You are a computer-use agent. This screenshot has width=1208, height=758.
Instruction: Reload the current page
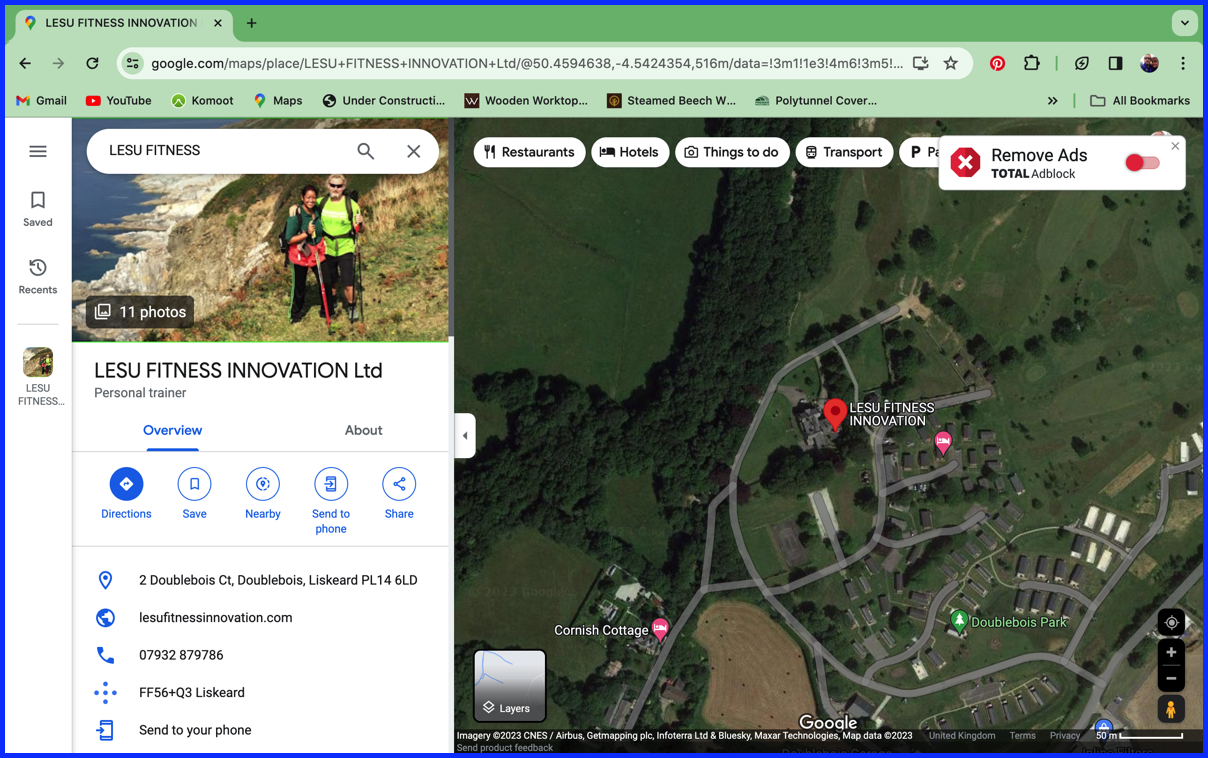click(92, 63)
